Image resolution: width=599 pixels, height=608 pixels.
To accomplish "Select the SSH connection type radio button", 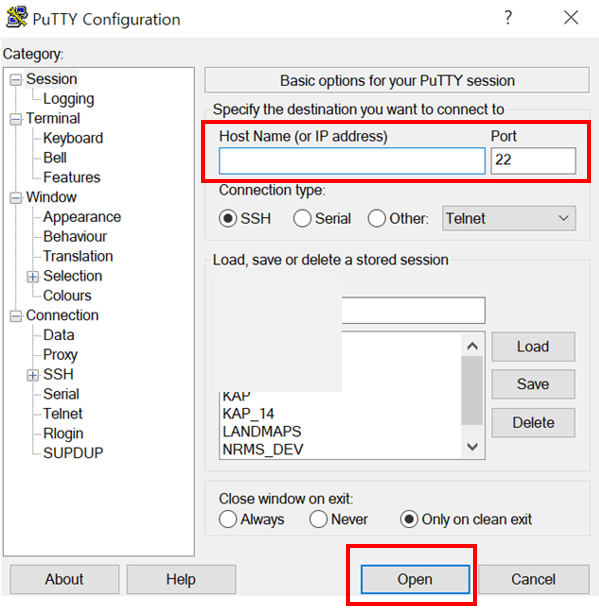I will [x=228, y=218].
